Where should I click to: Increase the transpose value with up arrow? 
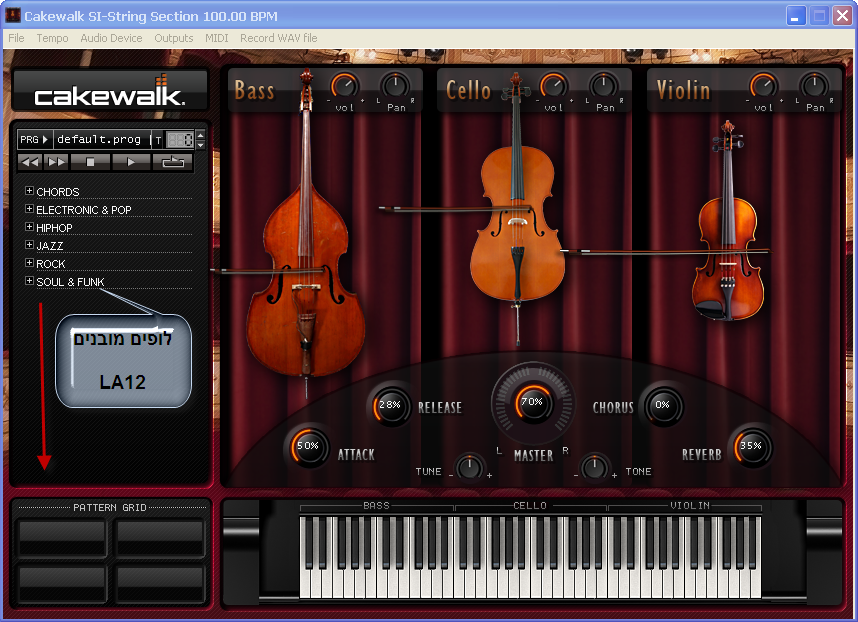click(200, 135)
